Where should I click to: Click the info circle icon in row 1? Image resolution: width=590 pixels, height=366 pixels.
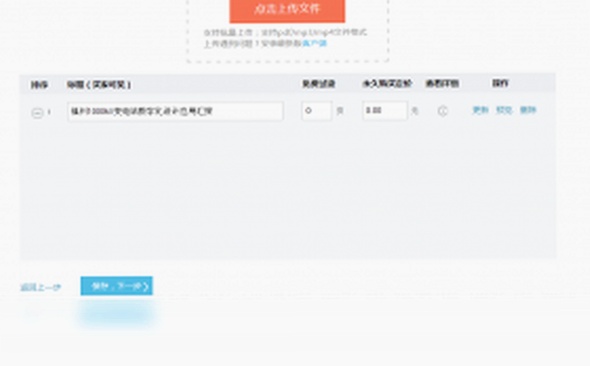coord(443,111)
